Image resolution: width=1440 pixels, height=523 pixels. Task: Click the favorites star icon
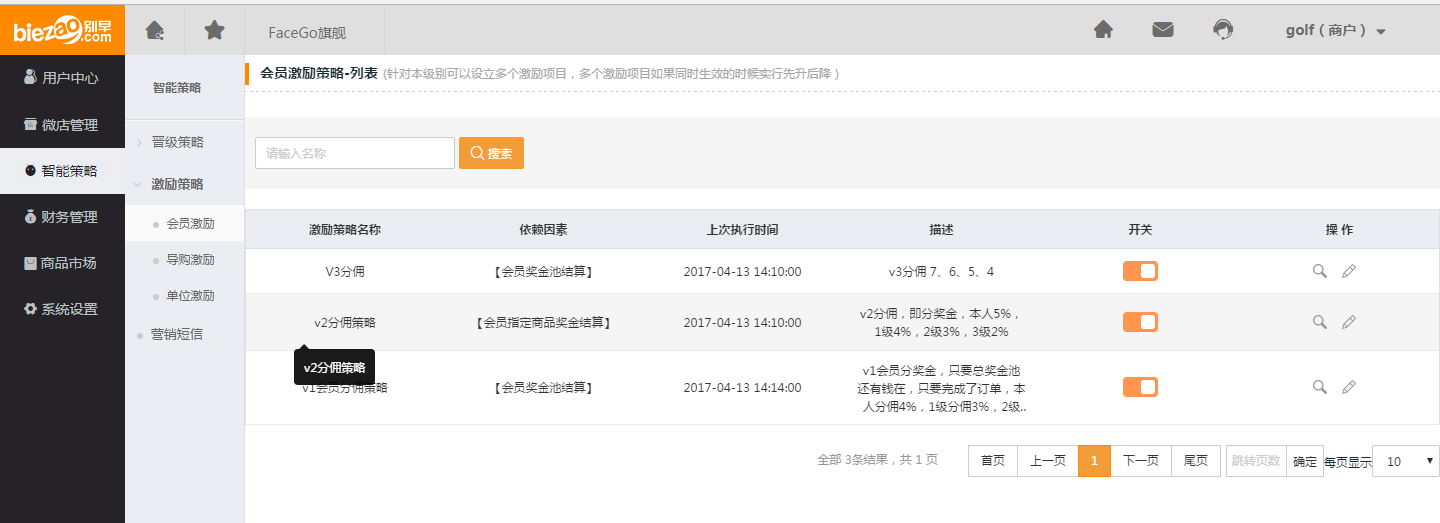click(214, 30)
